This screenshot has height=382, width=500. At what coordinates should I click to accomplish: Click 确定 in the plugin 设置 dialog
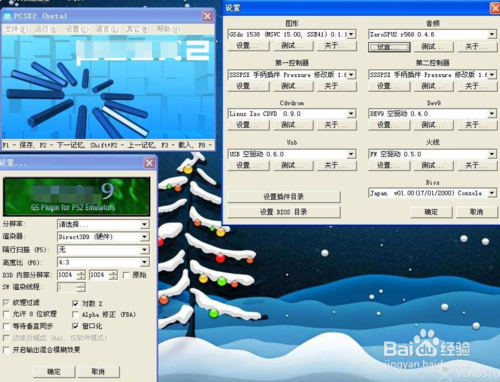(x=431, y=212)
